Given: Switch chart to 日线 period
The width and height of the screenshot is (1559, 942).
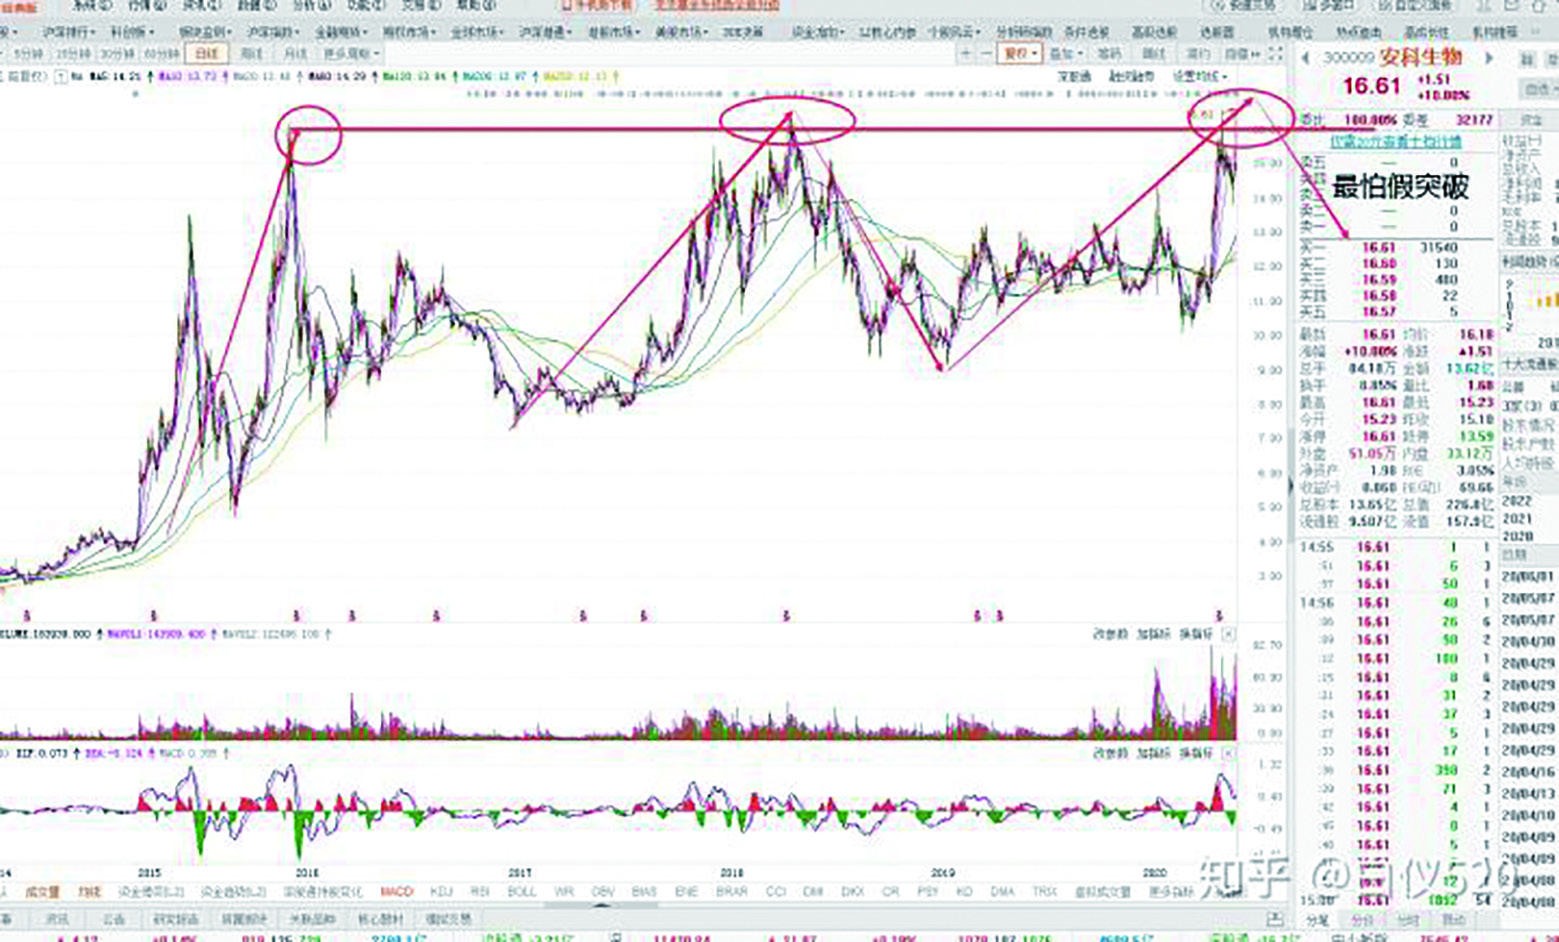Looking at the screenshot, I should click(x=207, y=53).
